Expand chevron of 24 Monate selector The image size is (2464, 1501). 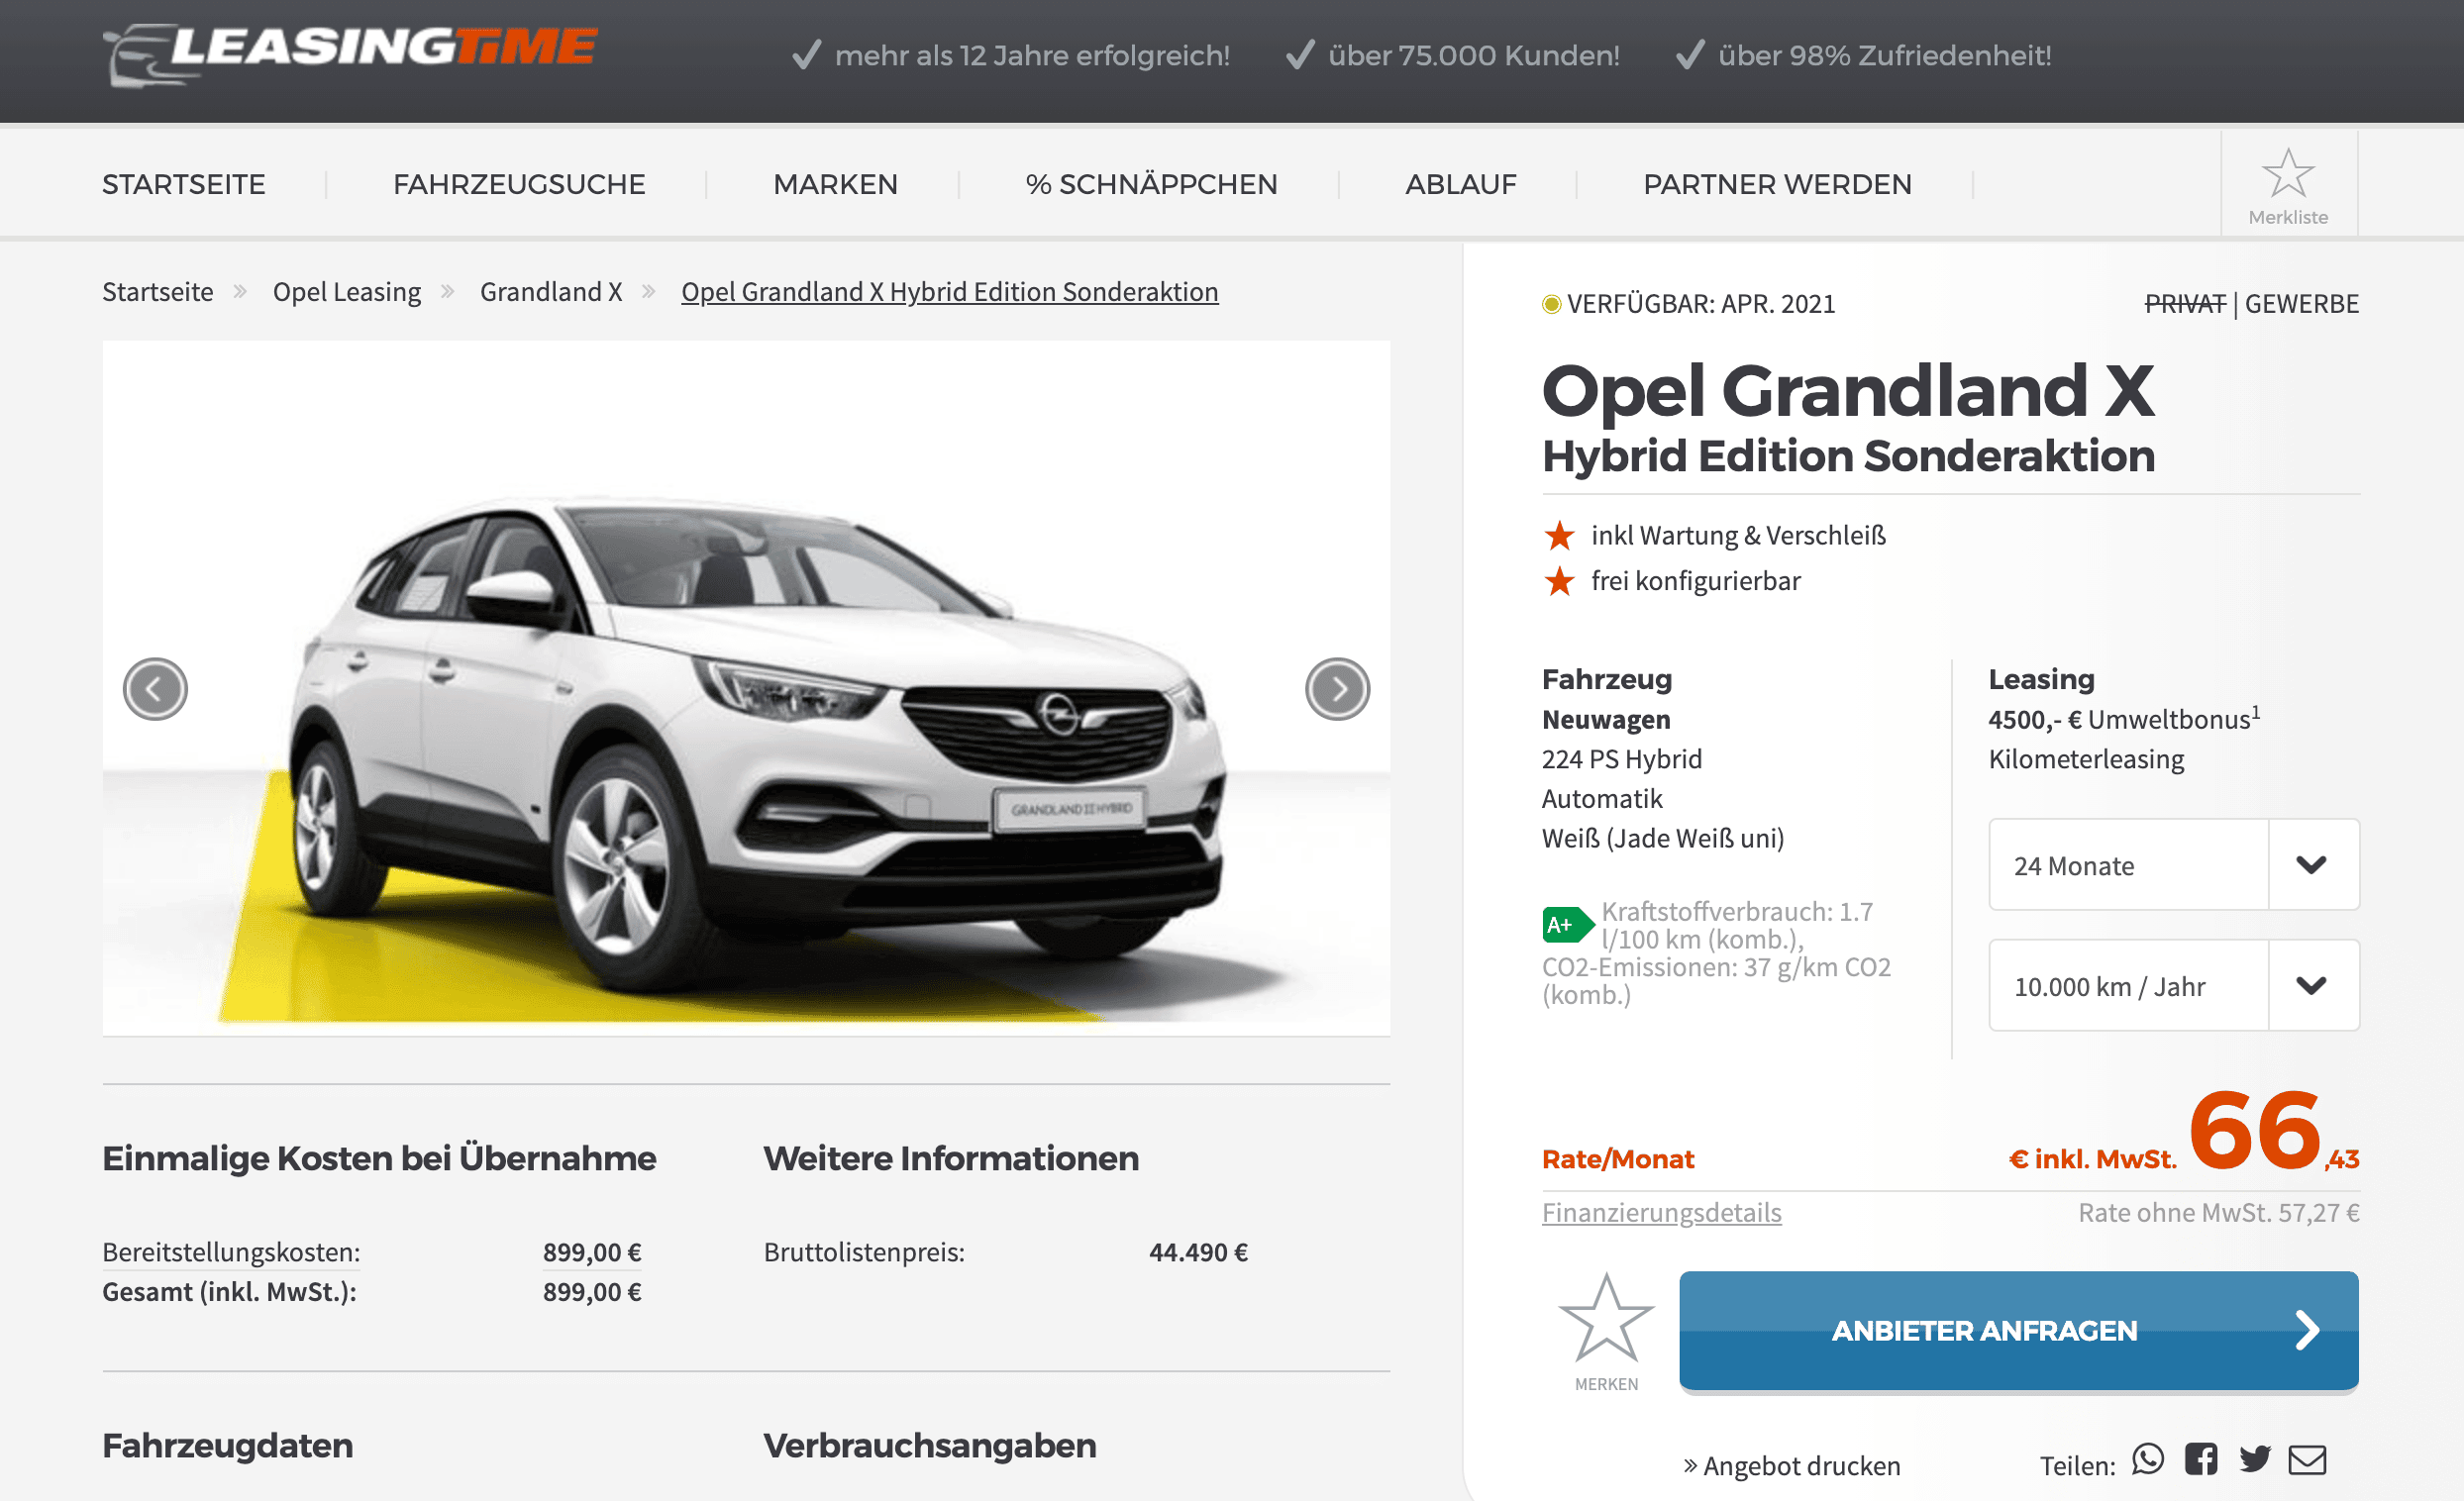(2312, 865)
